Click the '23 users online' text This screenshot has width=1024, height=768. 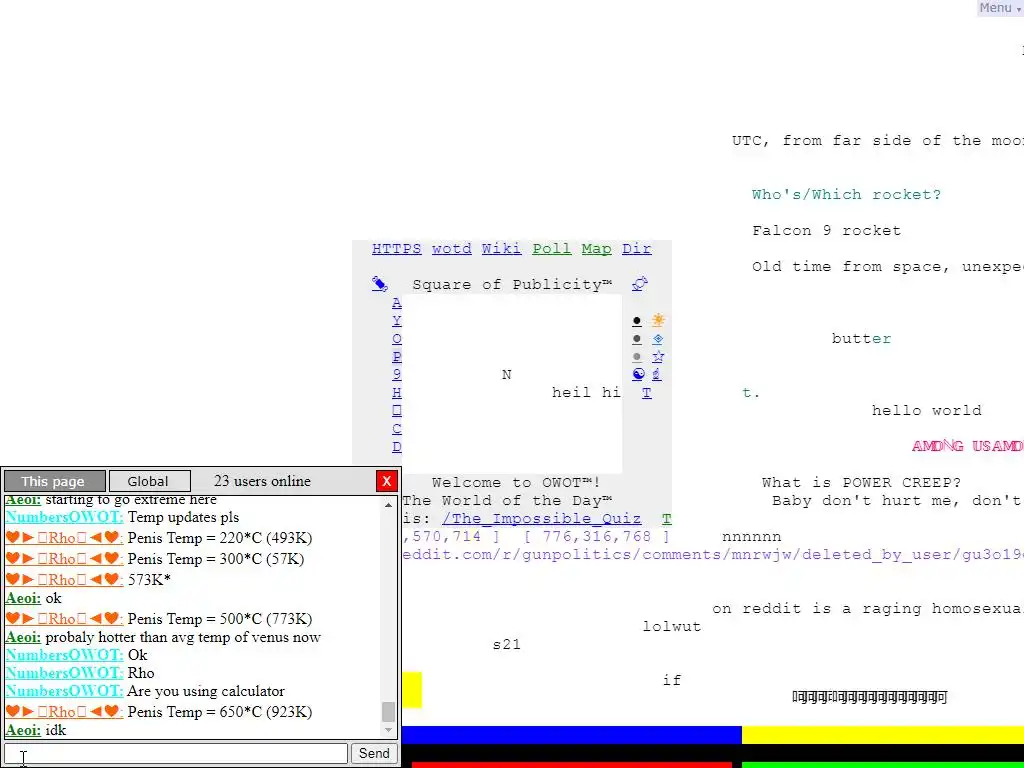click(263, 481)
